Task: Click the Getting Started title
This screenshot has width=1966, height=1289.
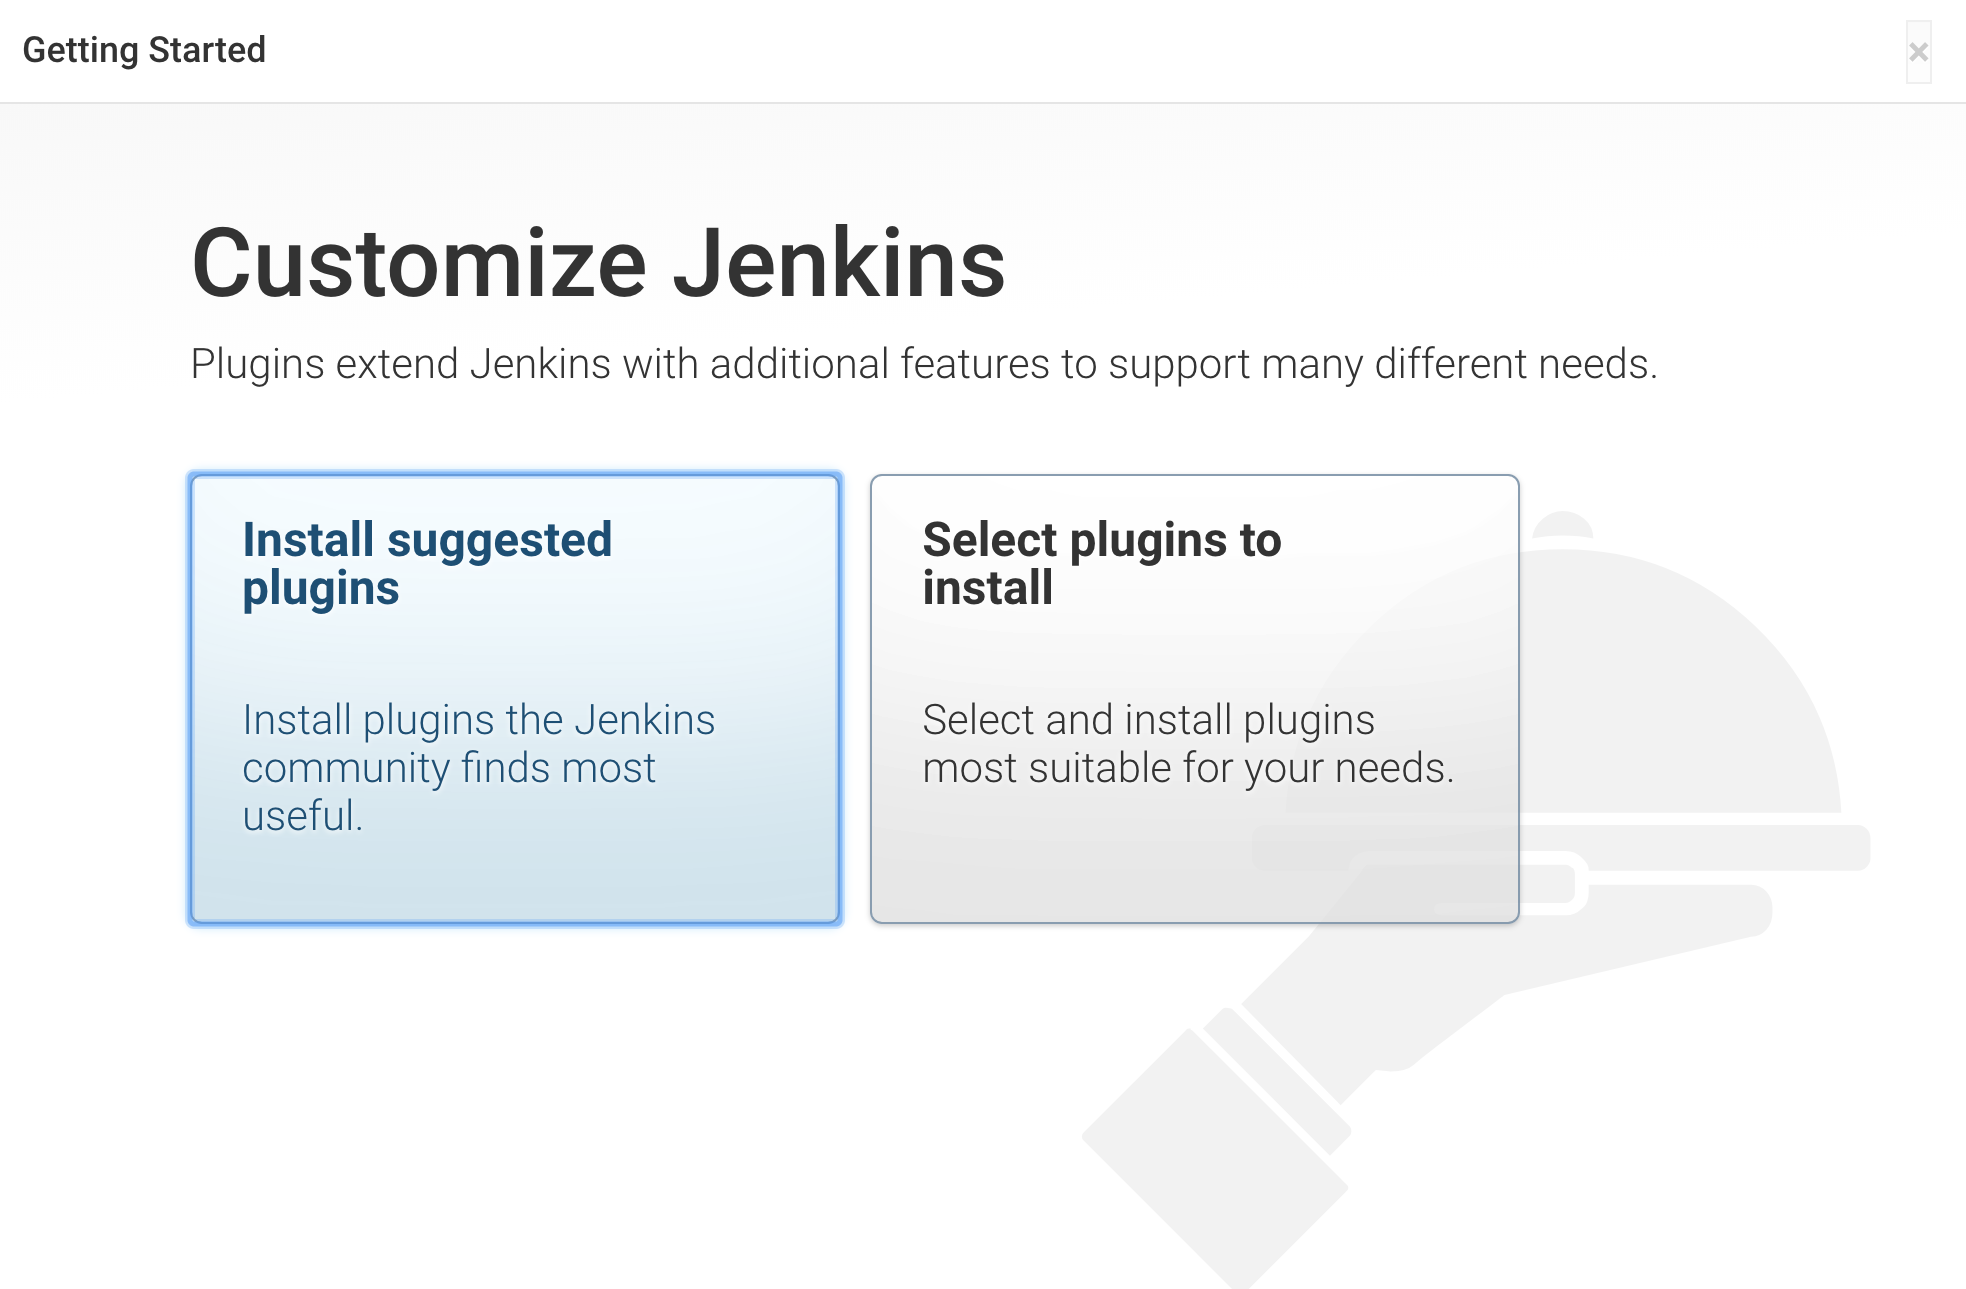Action: (x=145, y=49)
